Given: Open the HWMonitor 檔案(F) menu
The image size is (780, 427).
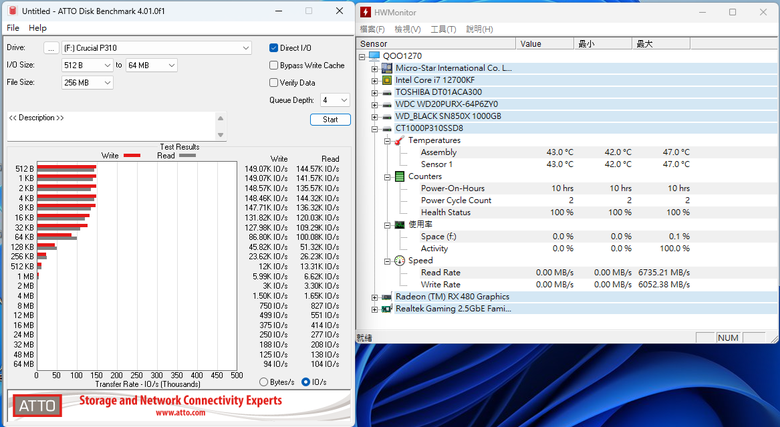Looking at the screenshot, I should (x=373, y=29).
